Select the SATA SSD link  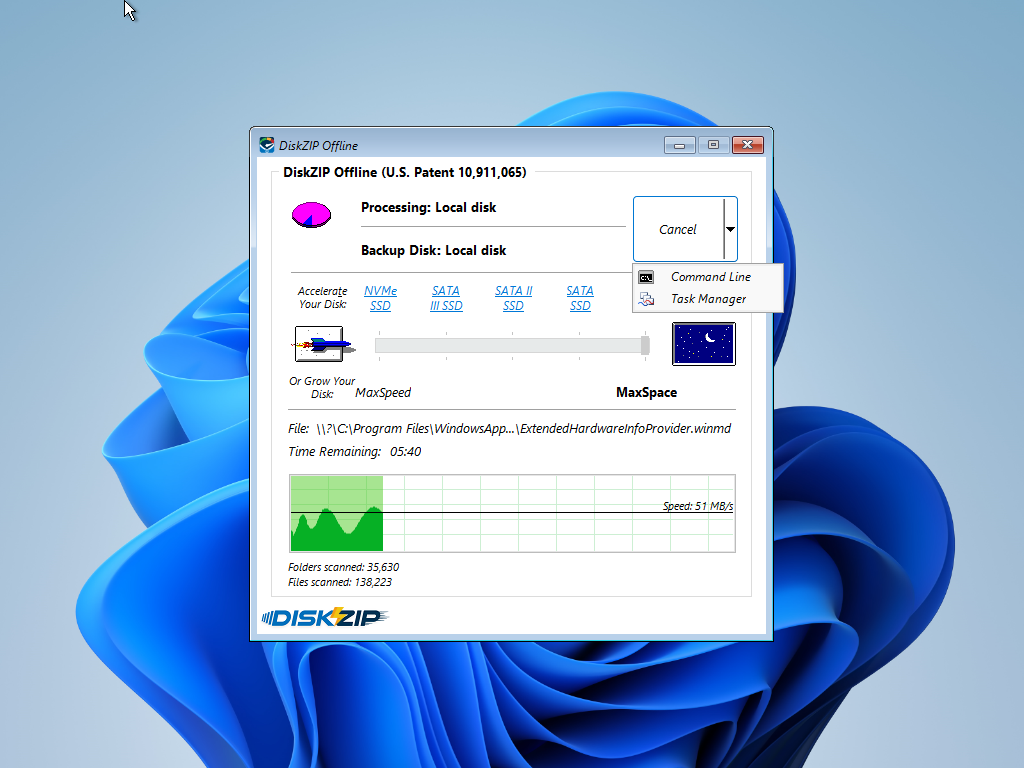tap(580, 298)
